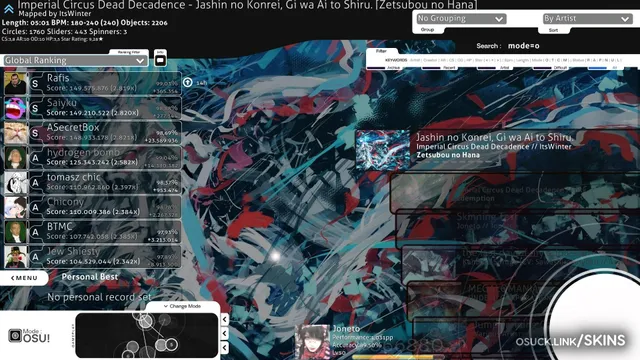Screen dimensions: 640x360
Task: Open Jew Shiesty's score entry
Action: pos(93,257)
